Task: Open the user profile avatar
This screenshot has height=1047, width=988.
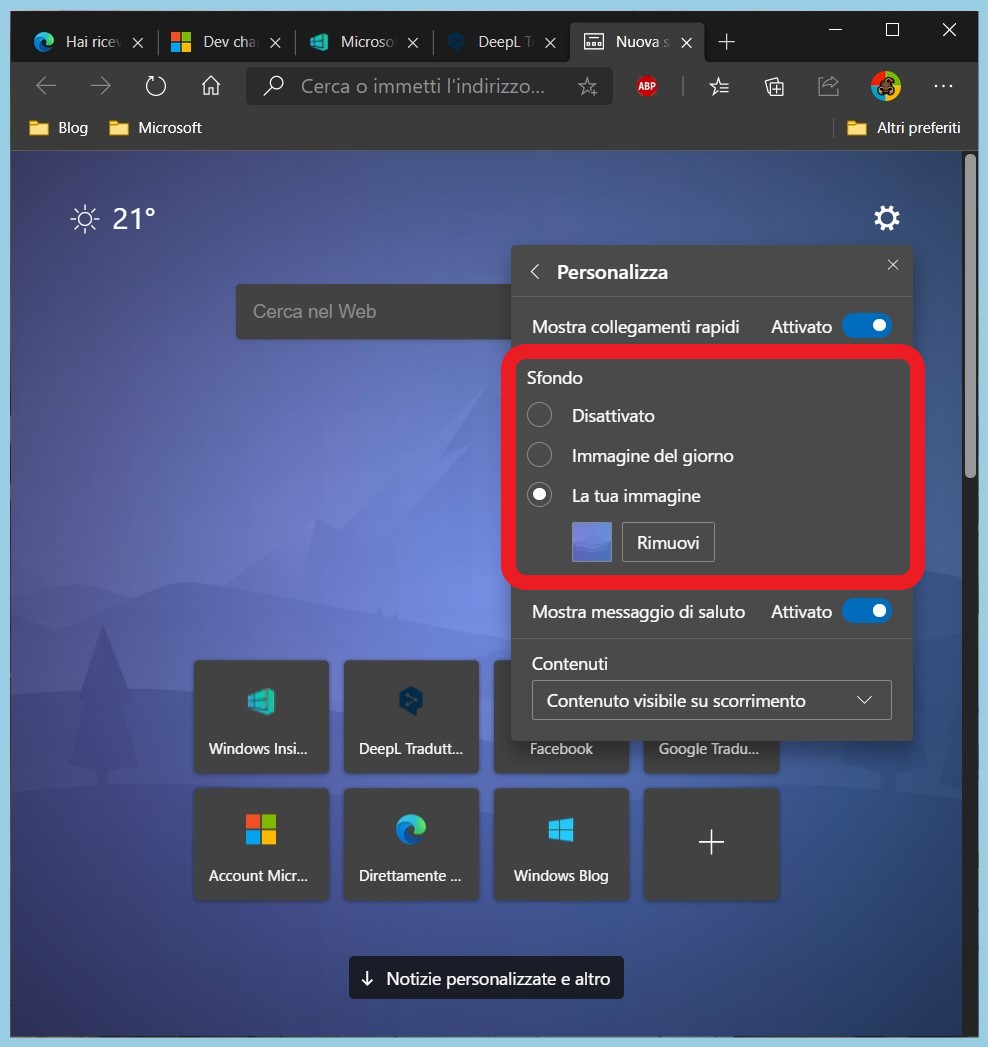Action: click(886, 86)
